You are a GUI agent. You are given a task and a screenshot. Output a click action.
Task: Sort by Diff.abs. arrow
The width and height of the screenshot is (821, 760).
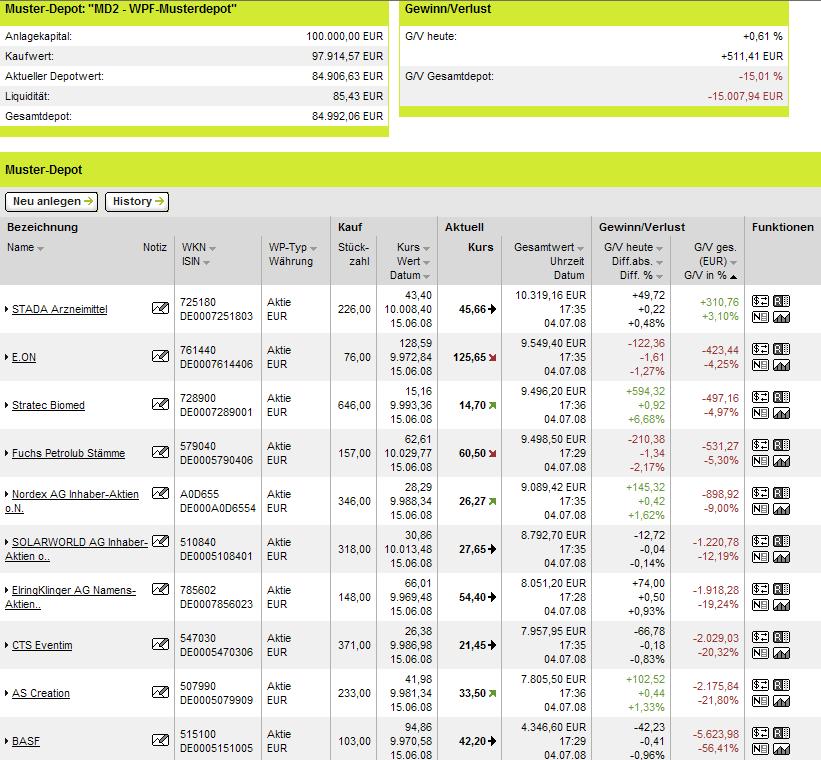659,262
